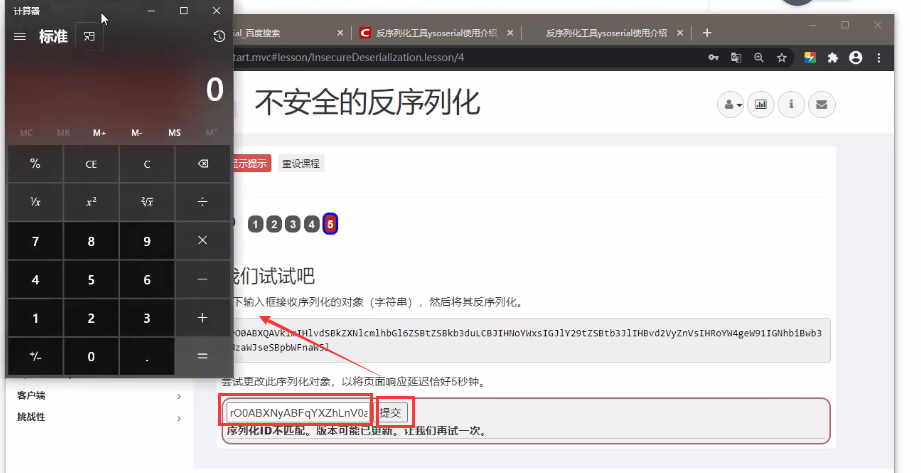Open the calculator history panel
The width and height of the screenshot is (921, 473).
pyautogui.click(x=219, y=37)
